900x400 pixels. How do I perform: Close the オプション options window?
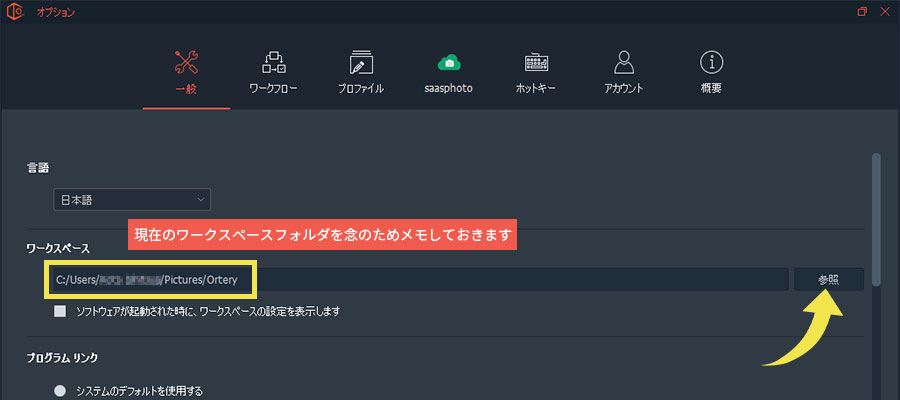pos(886,12)
